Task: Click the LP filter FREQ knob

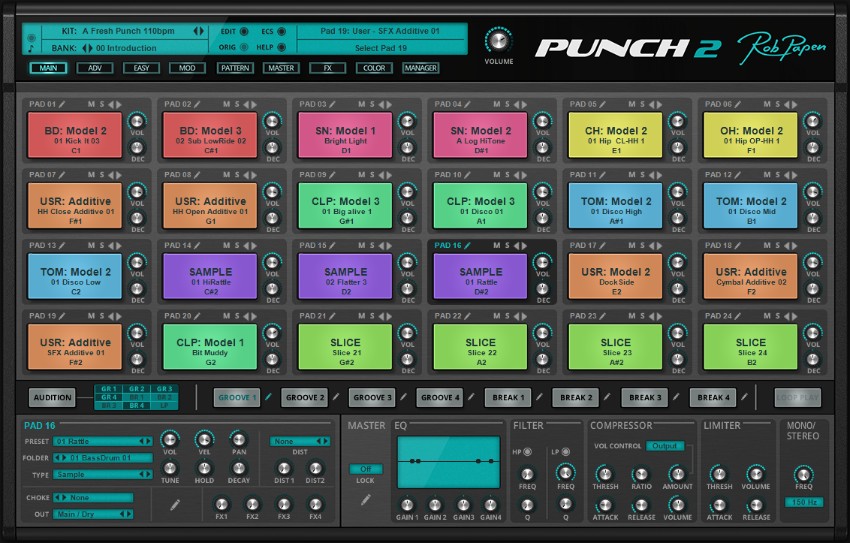Action: pyautogui.click(x=565, y=473)
